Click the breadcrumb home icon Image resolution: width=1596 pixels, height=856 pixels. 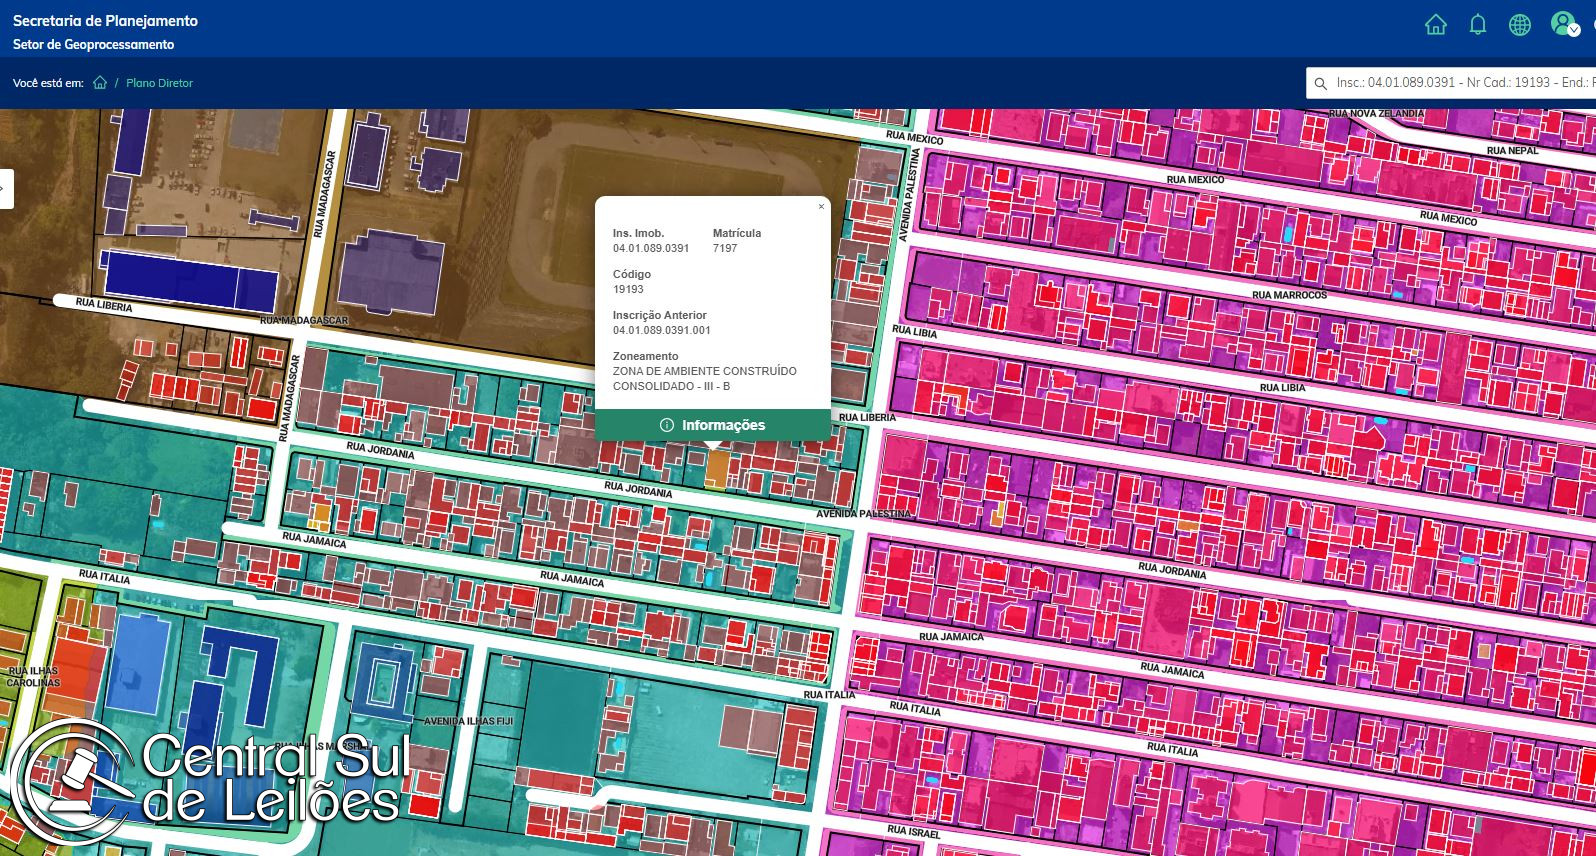[100, 83]
